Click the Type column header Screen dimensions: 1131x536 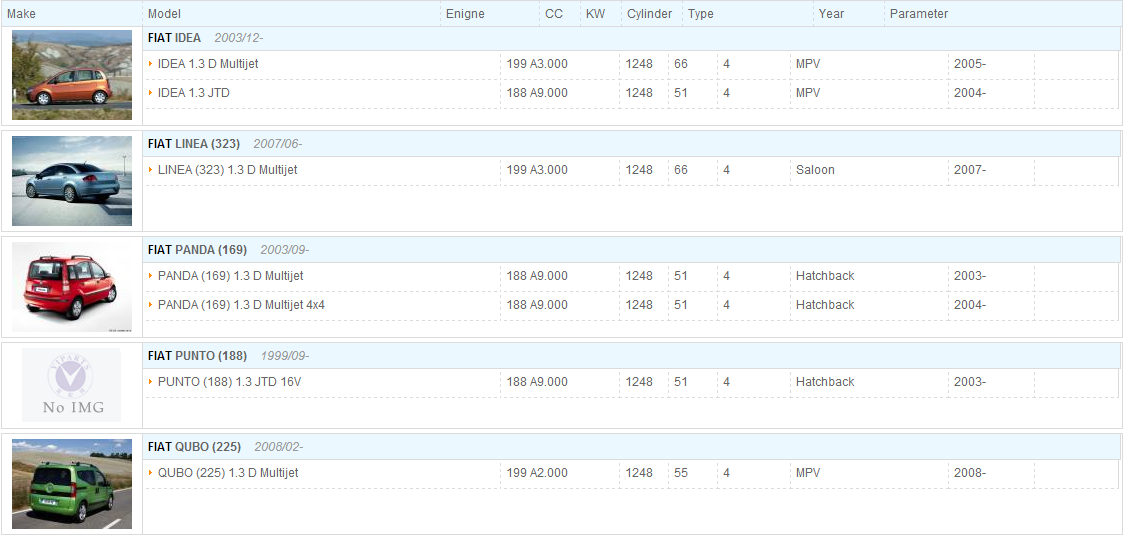(x=700, y=14)
